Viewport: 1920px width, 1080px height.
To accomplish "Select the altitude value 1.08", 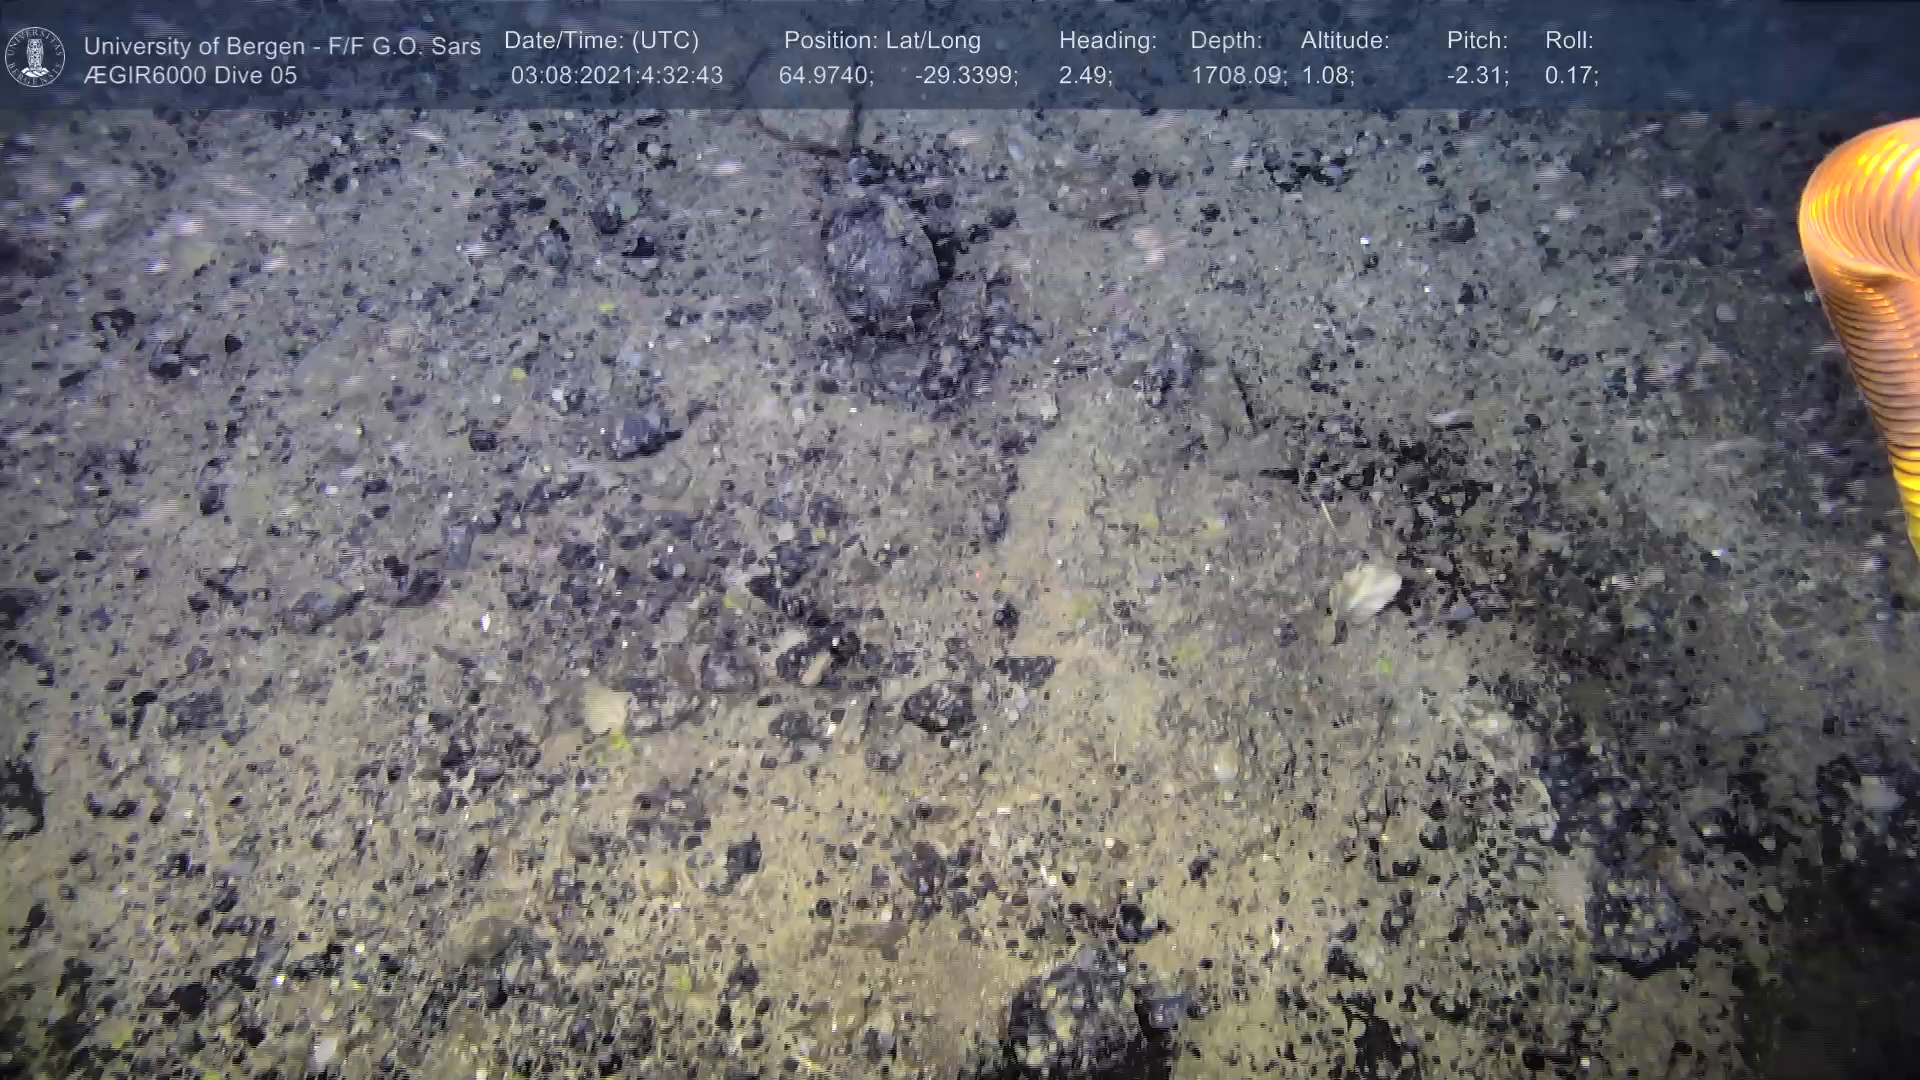I will 1327,76.
